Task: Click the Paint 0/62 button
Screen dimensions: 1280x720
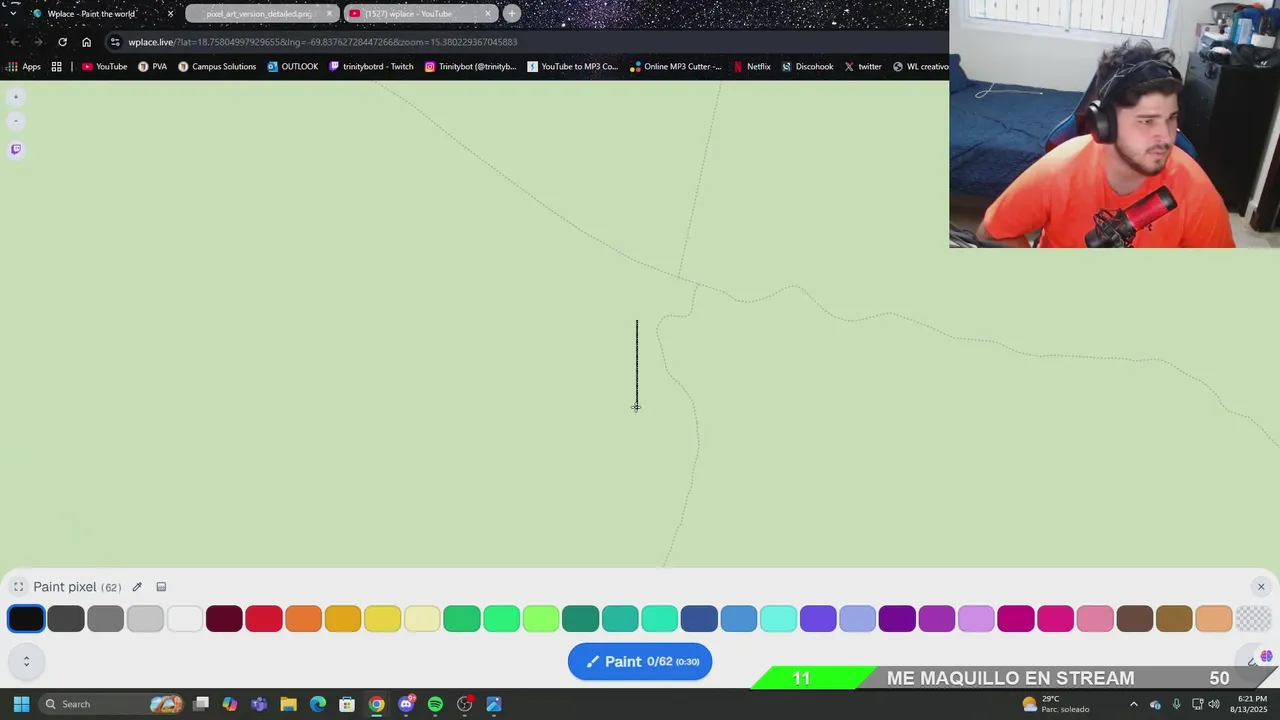Action: [x=640, y=661]
